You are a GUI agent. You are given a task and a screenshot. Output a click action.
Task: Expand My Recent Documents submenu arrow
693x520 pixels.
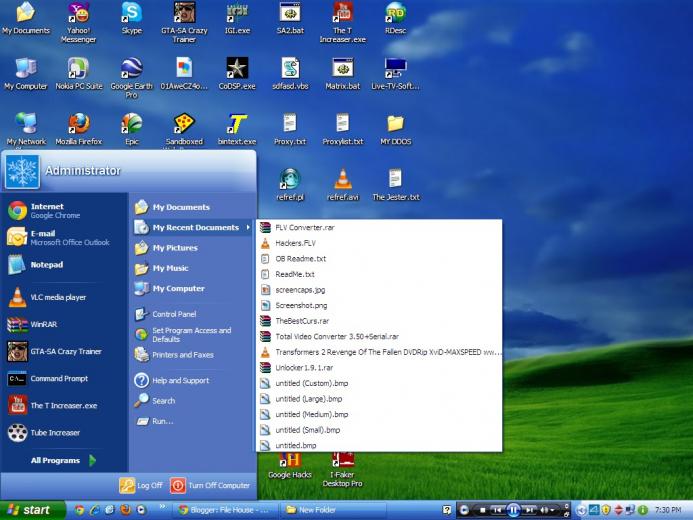[x=248, y=228]
